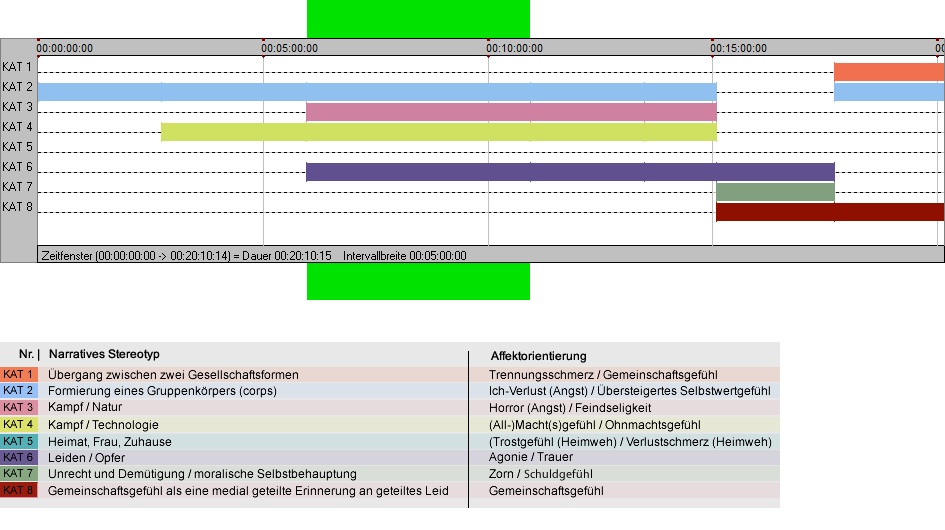This screenshot has width=945, height=530.
Task: Click the dark red KAT 8 legend swatch
Action: 19,490
